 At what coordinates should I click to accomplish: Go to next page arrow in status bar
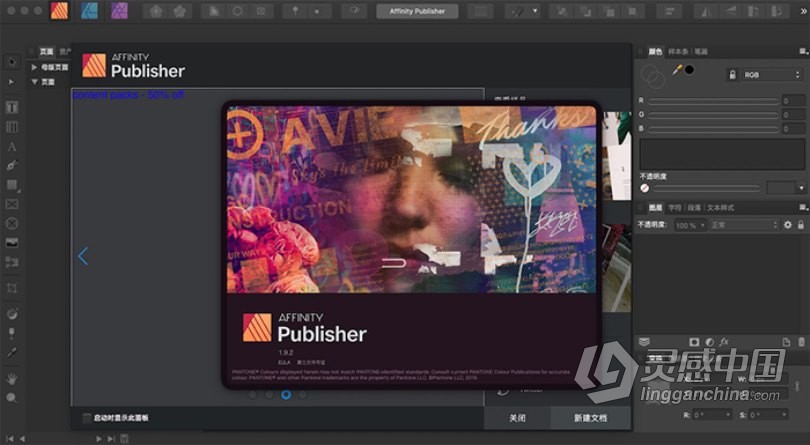tap(99, 439)
